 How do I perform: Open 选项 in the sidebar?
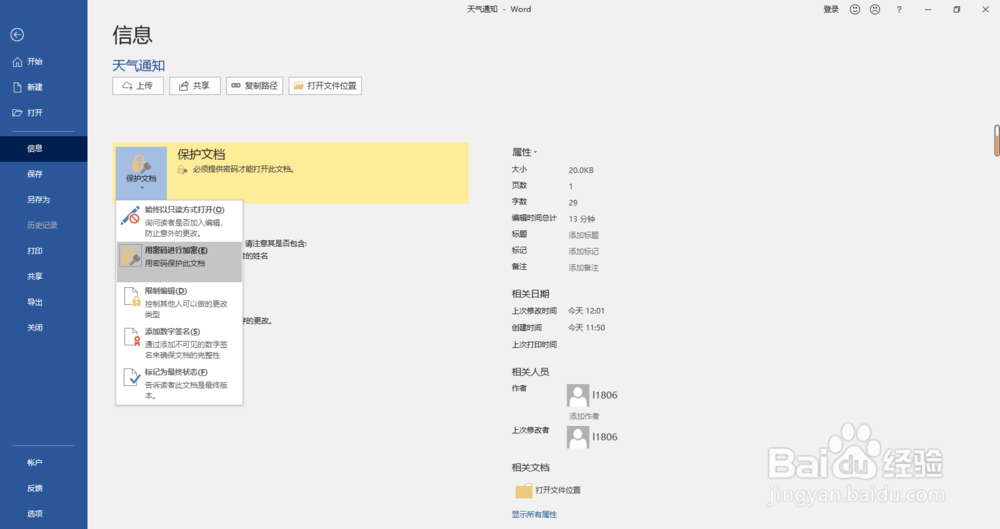pyautogui.click(x=43, y=514)
